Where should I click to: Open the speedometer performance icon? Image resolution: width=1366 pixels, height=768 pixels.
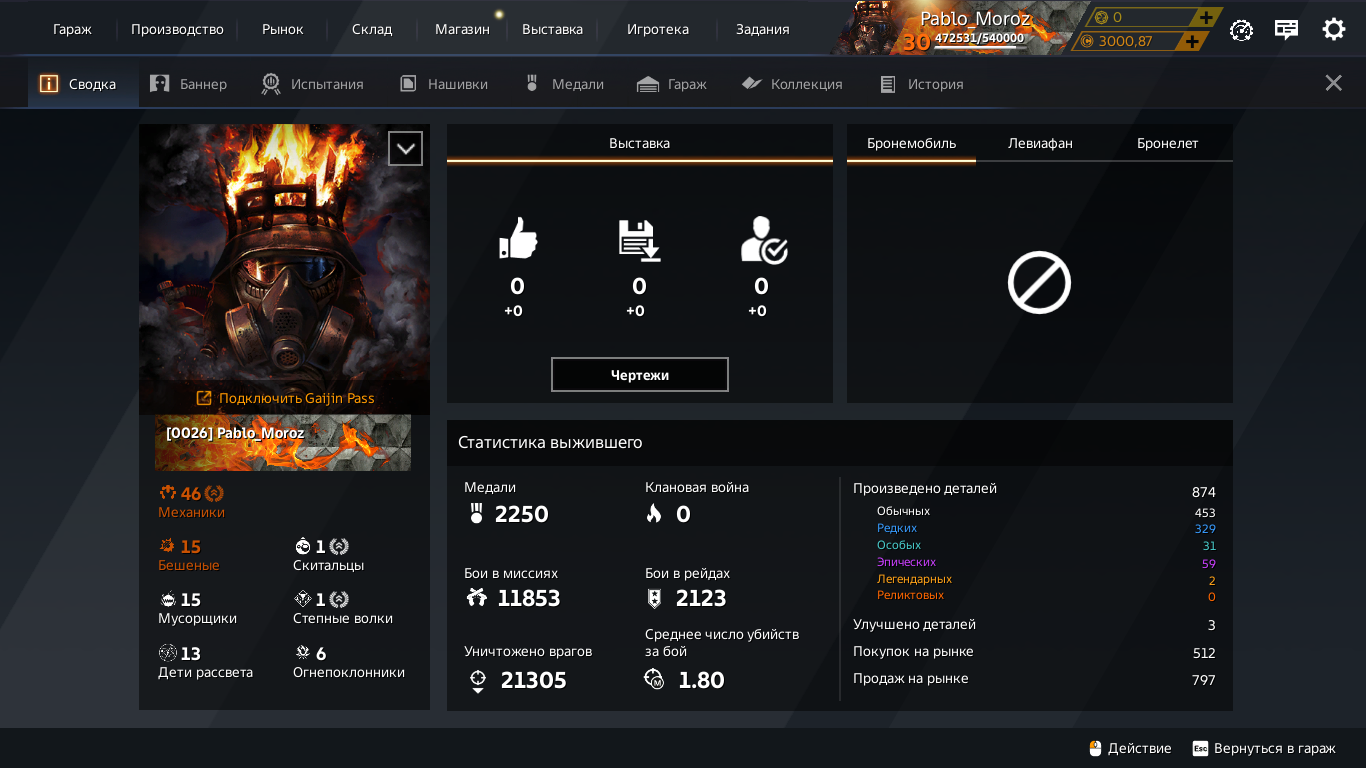click(1241, 29)
